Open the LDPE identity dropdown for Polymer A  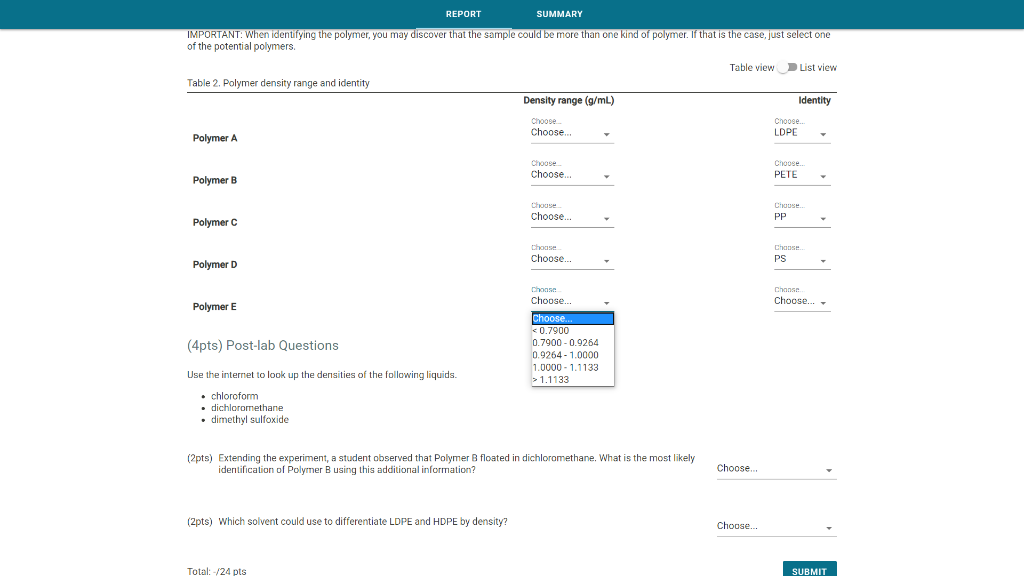(801, 132)
